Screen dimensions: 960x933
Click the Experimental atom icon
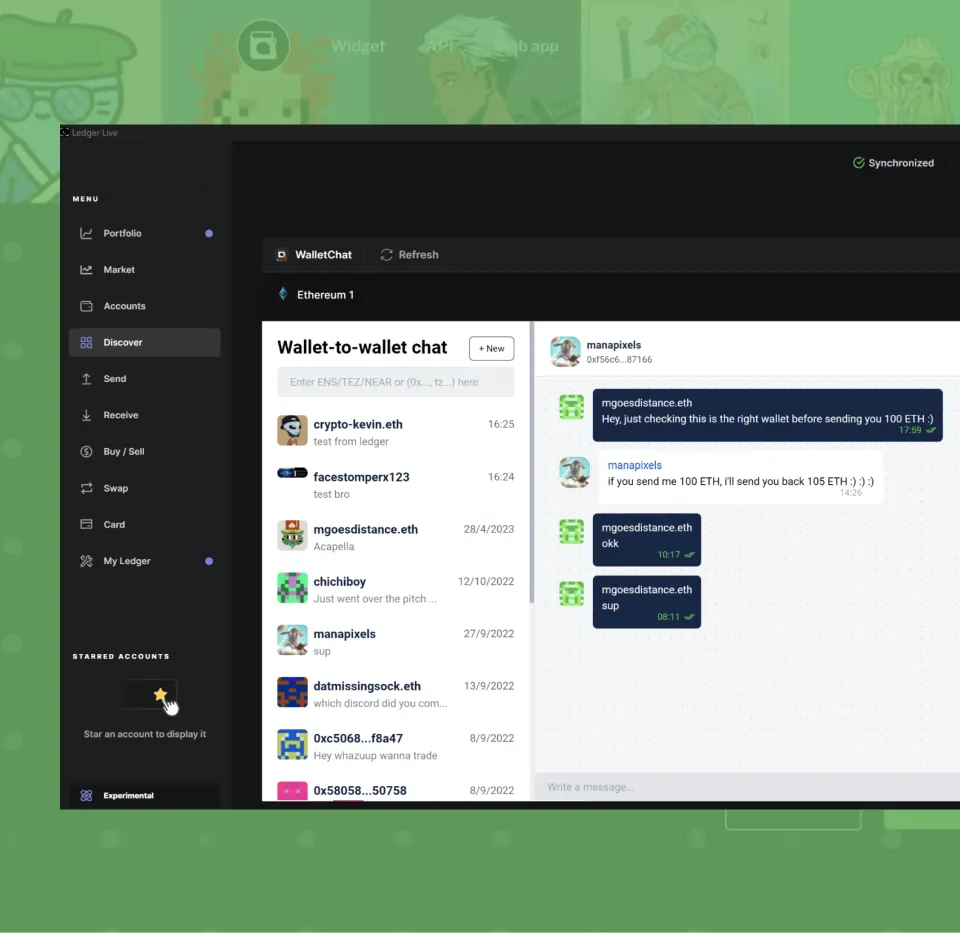86,795
